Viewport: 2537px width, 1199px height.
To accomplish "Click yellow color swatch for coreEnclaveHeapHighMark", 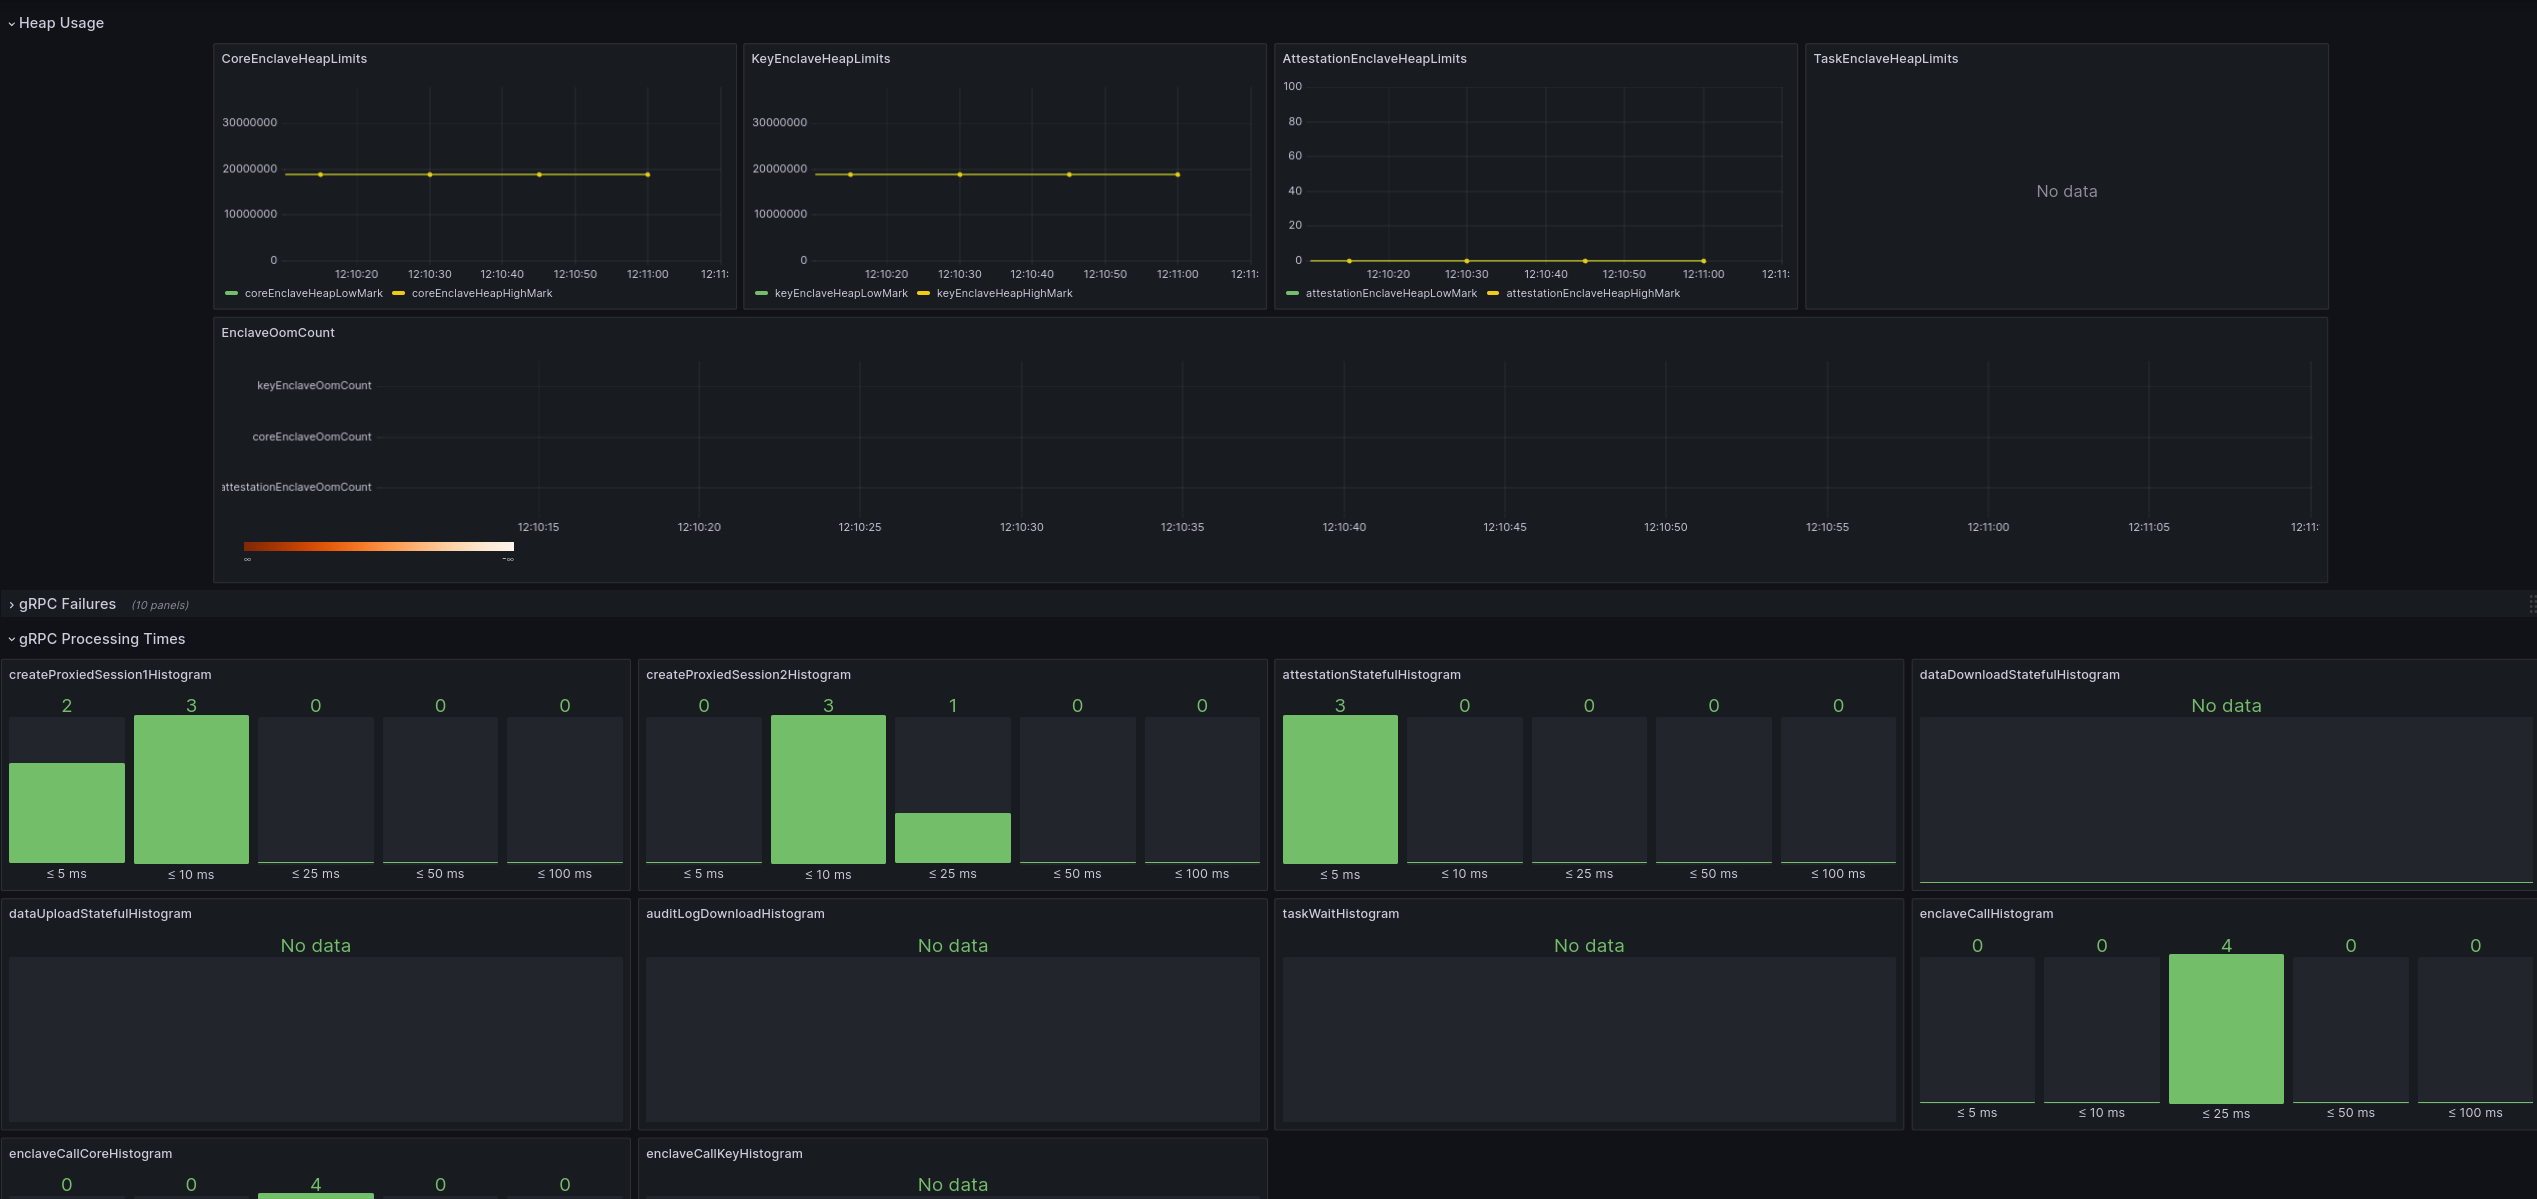I will click(x=399, y=294).
